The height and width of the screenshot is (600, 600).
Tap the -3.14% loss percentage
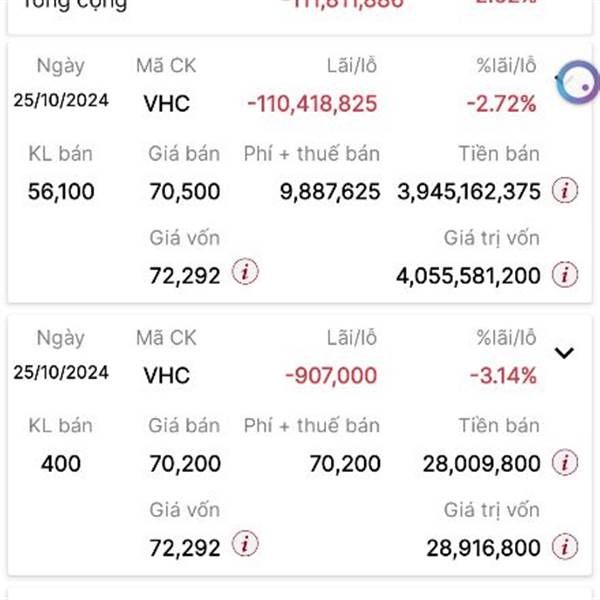click(503, 376)
